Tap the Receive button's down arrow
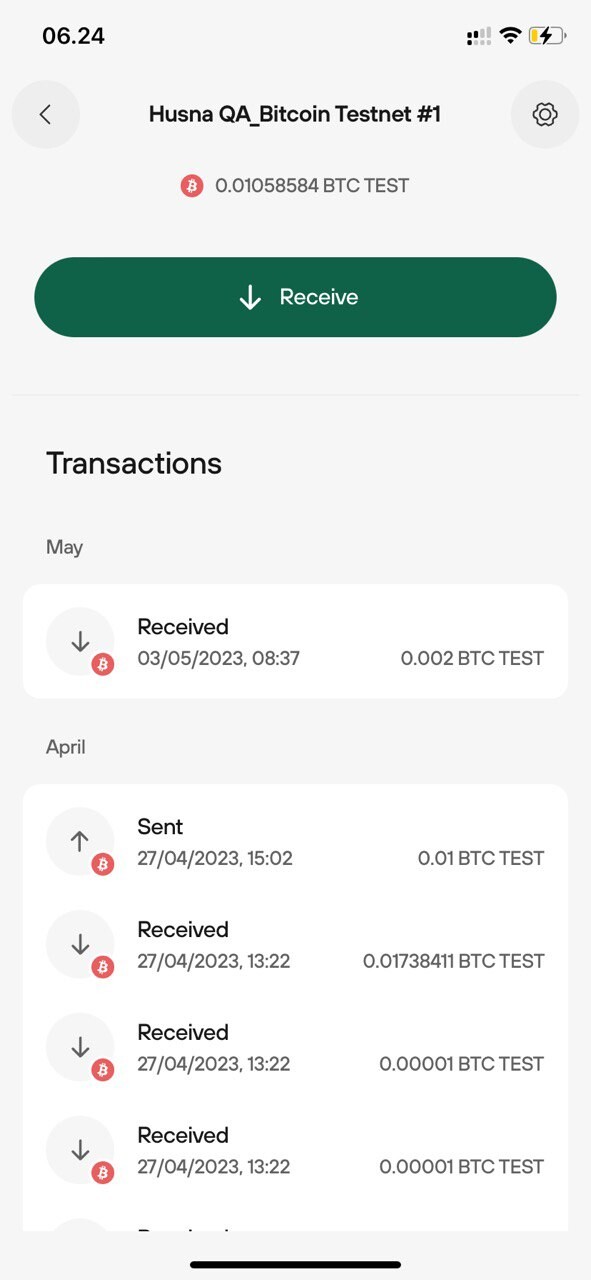Viewport: 591px width, 1280px height. pos(250,297)
